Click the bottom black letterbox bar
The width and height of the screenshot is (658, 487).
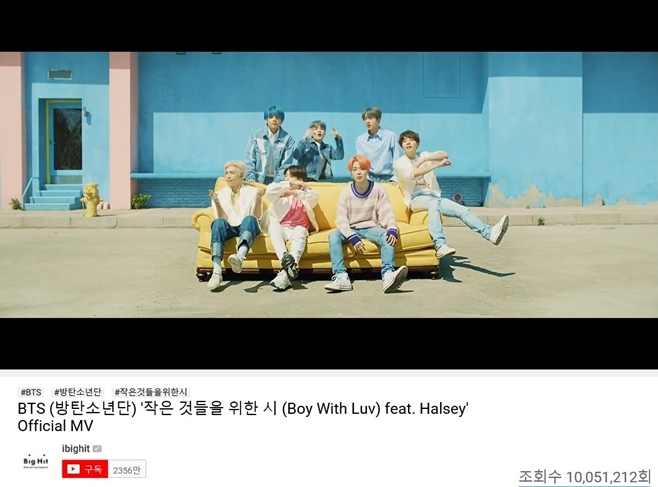tap(329, 343)
